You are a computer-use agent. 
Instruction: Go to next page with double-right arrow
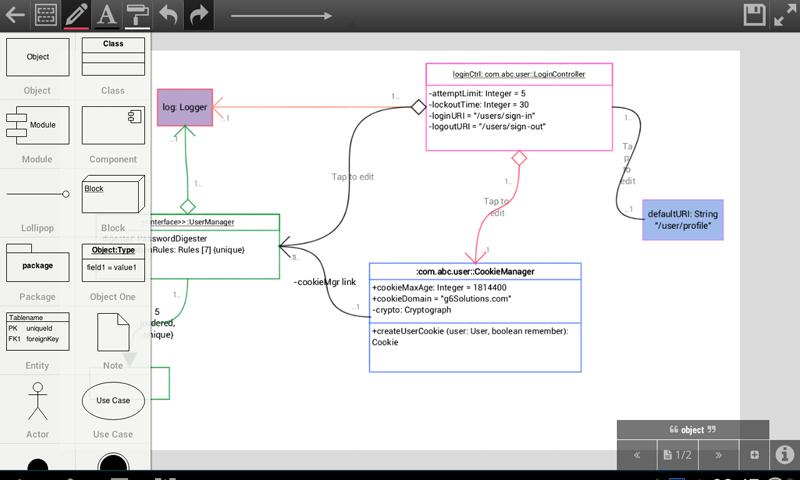click(x=717, y=455)
